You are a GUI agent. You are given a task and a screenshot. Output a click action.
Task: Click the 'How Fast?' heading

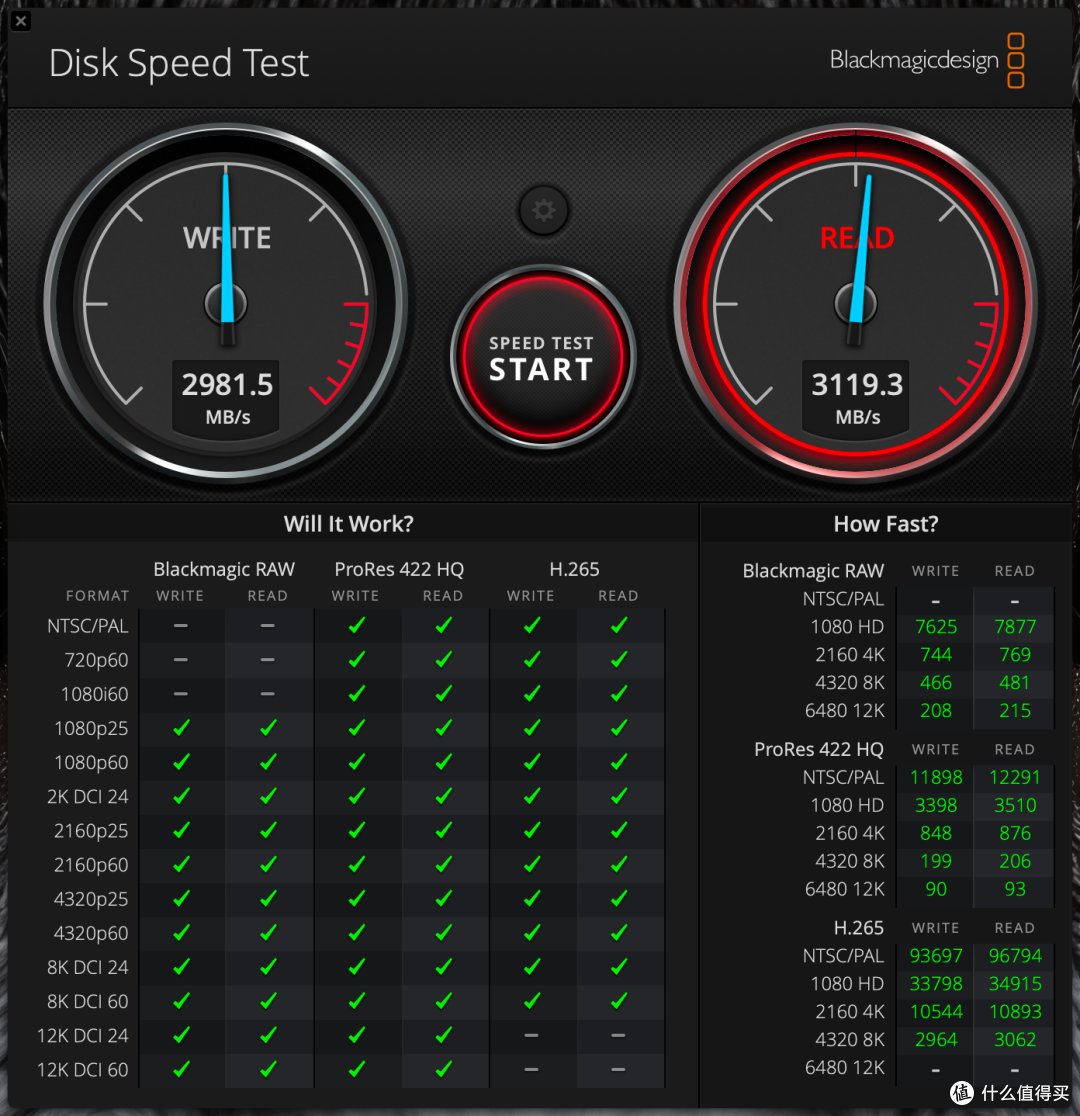[x=886, y=524]
